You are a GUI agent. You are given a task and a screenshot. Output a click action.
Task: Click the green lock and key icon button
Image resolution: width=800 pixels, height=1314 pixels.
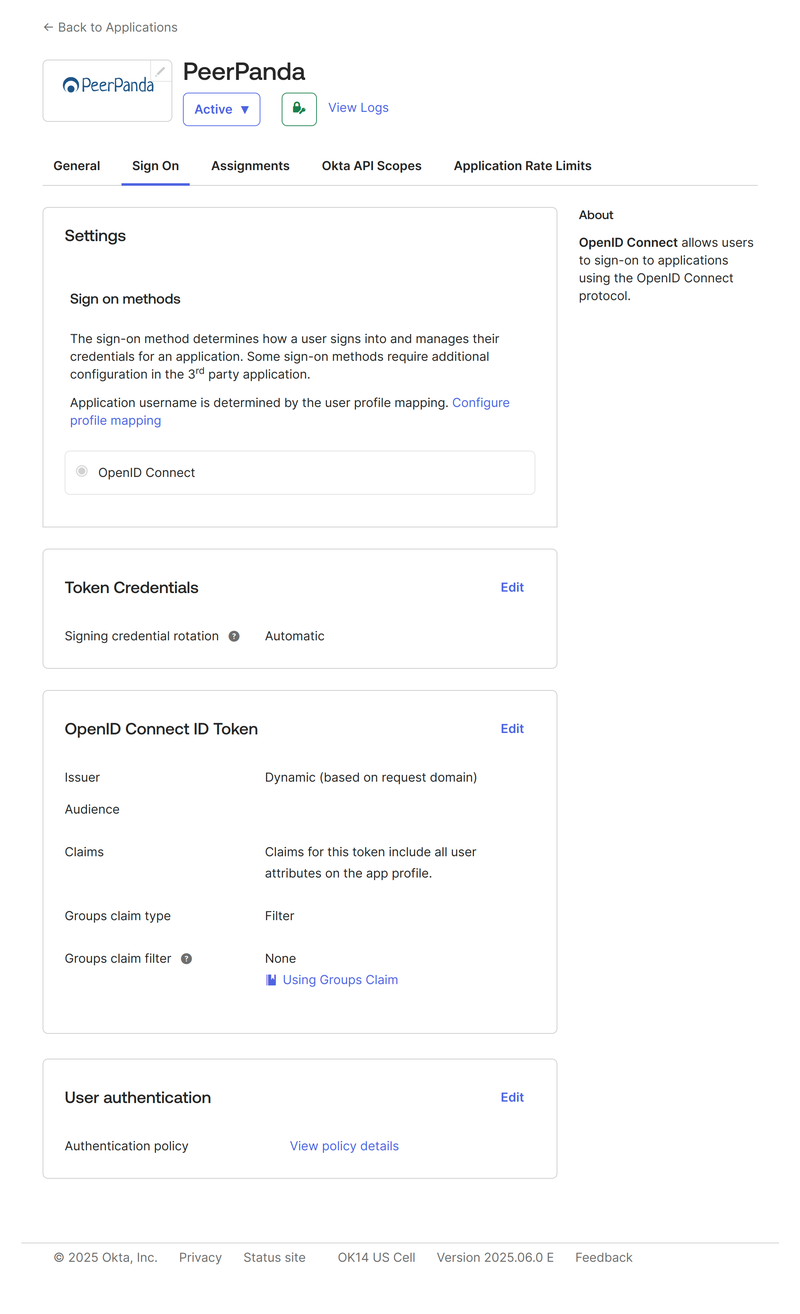299,109
